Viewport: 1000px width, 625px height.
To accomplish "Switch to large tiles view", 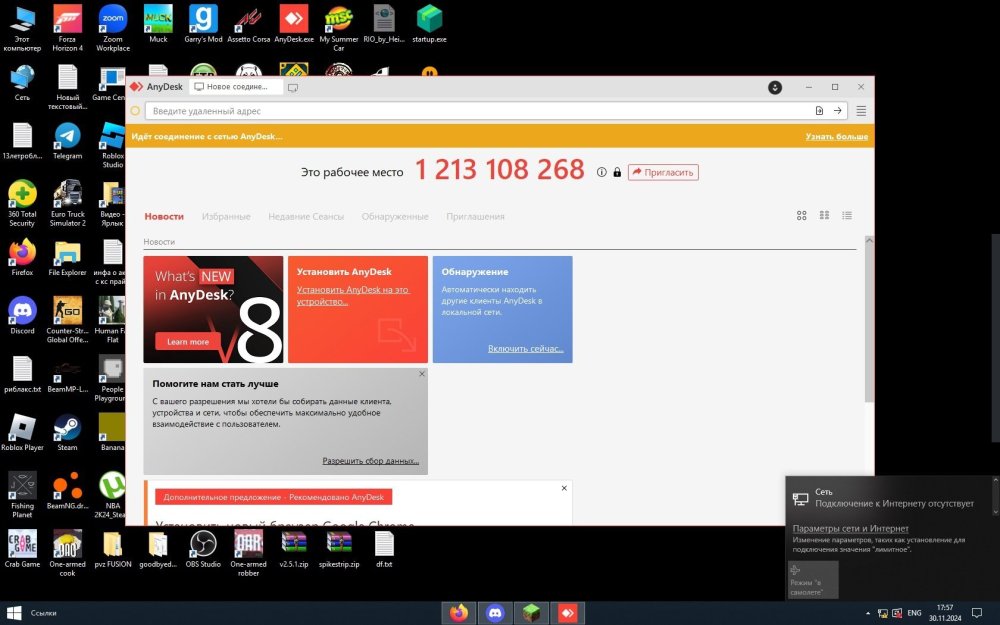I will pos(802,216).
